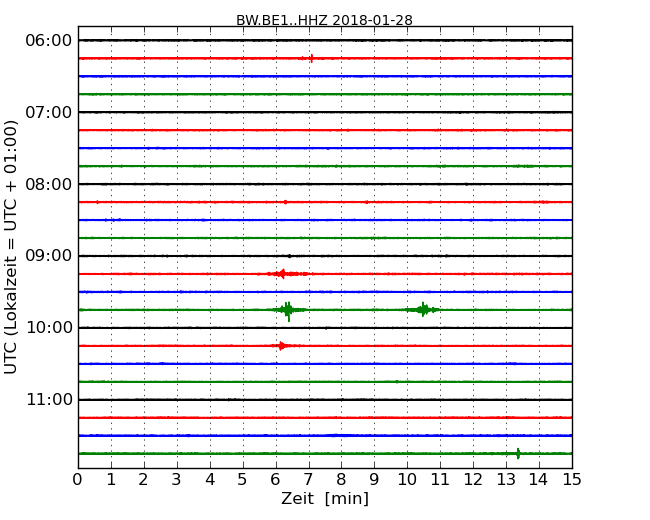
Task: Select the 06:00 time label
Action: point(49,41)
